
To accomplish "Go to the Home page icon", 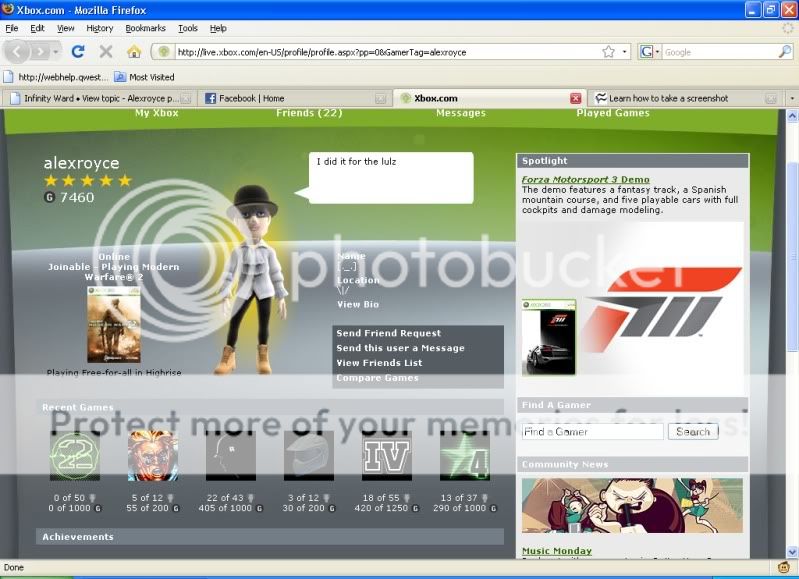I will [x=134, y=51].
